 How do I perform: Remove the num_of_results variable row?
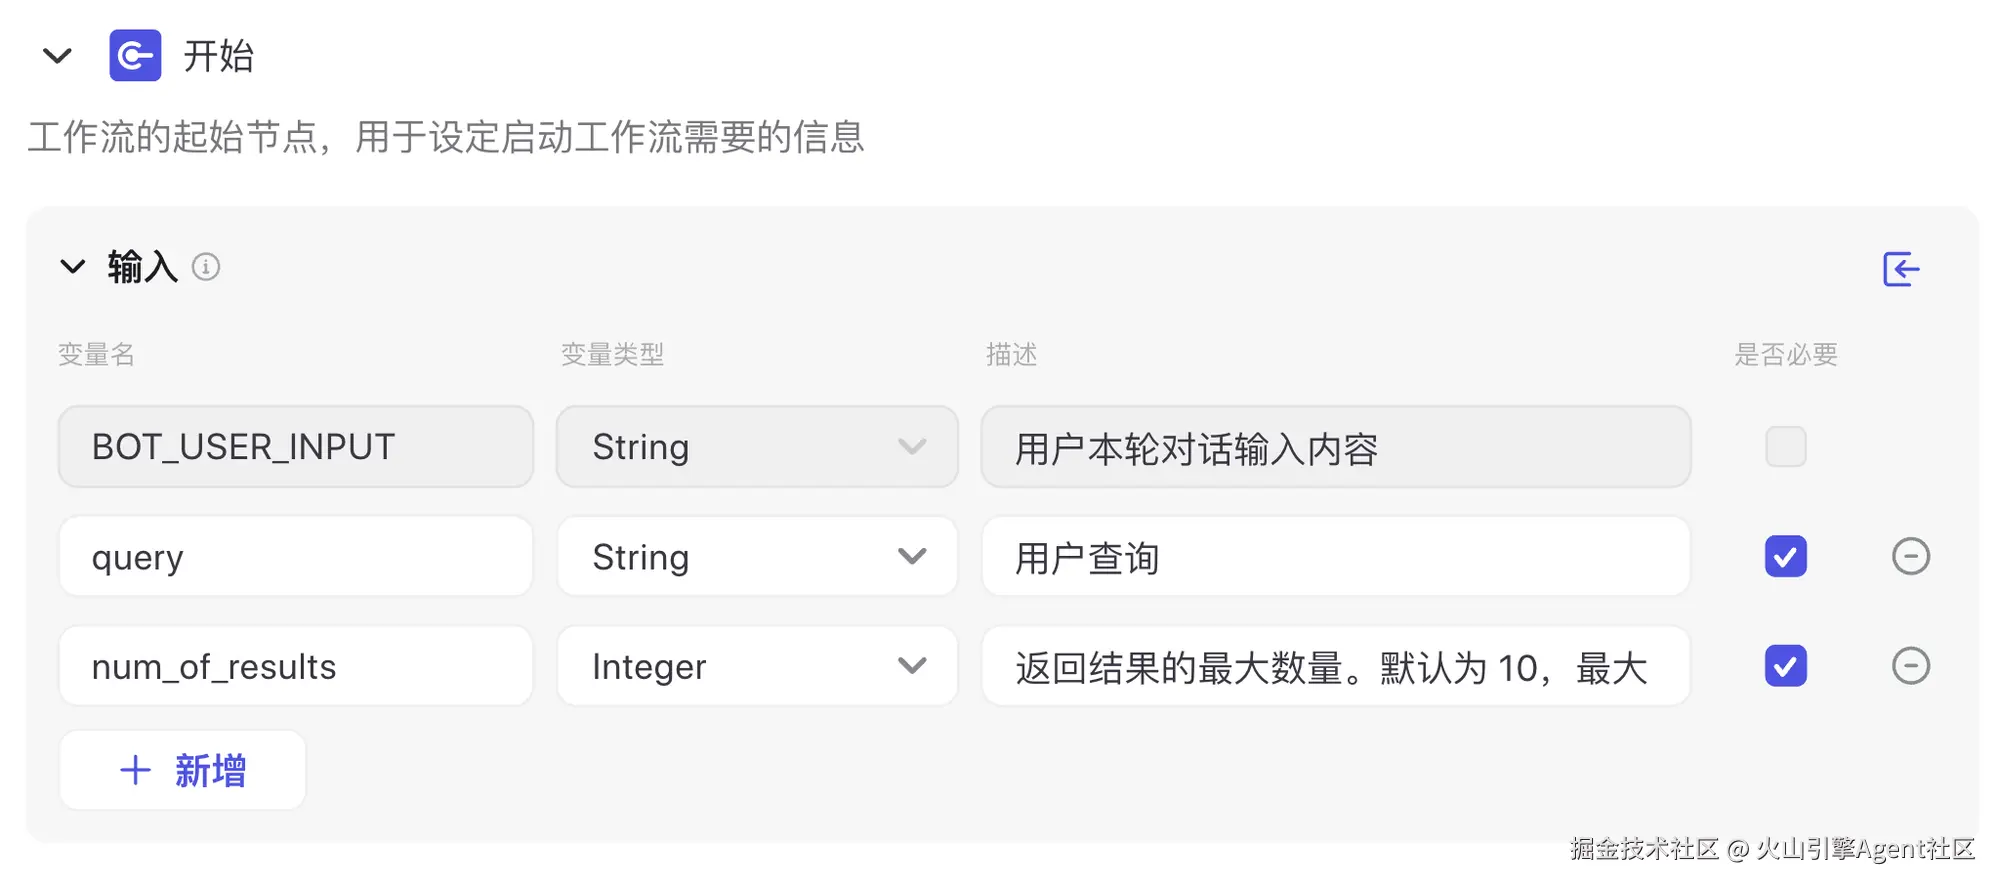pos(1910,666)
